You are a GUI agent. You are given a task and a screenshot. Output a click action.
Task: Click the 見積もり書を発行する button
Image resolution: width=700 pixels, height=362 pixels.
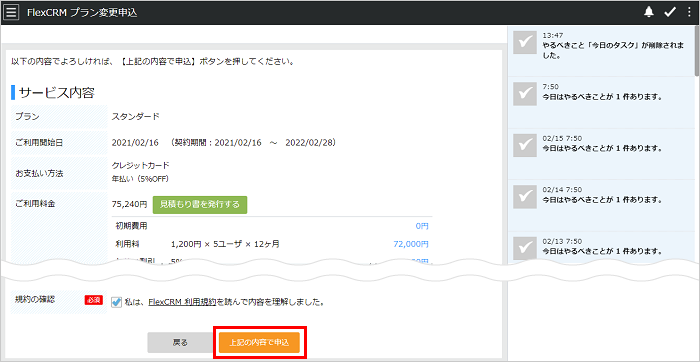click(200, 204)
